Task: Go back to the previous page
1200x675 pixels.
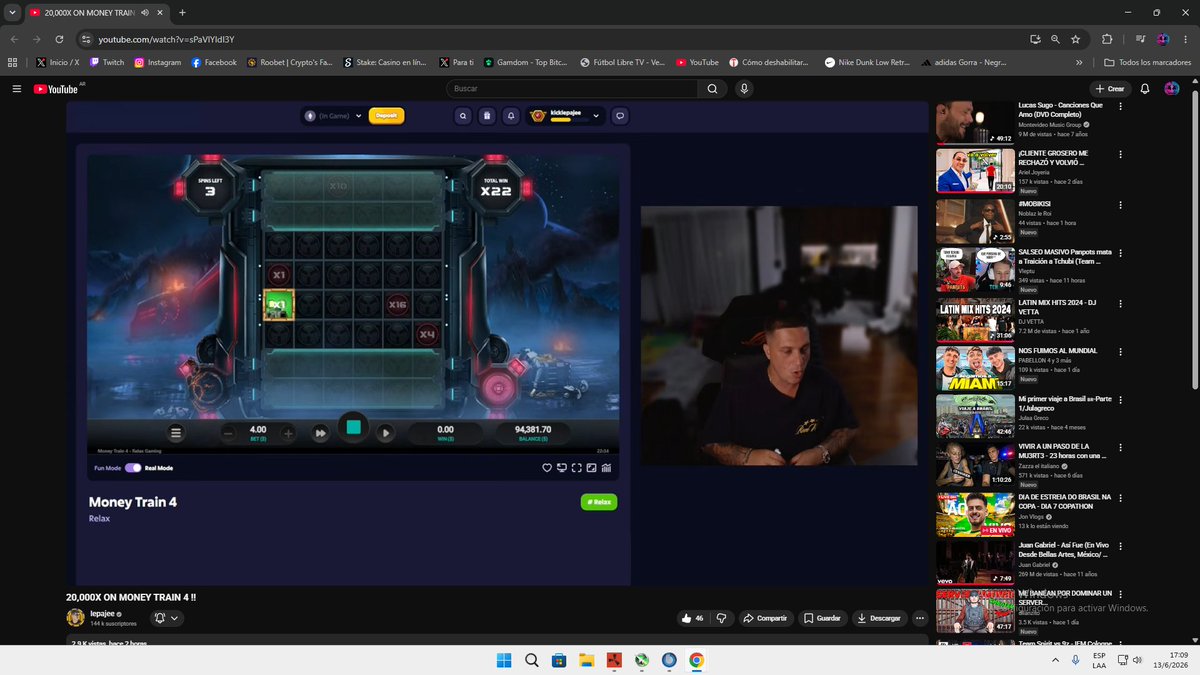Action: [13, 39]
